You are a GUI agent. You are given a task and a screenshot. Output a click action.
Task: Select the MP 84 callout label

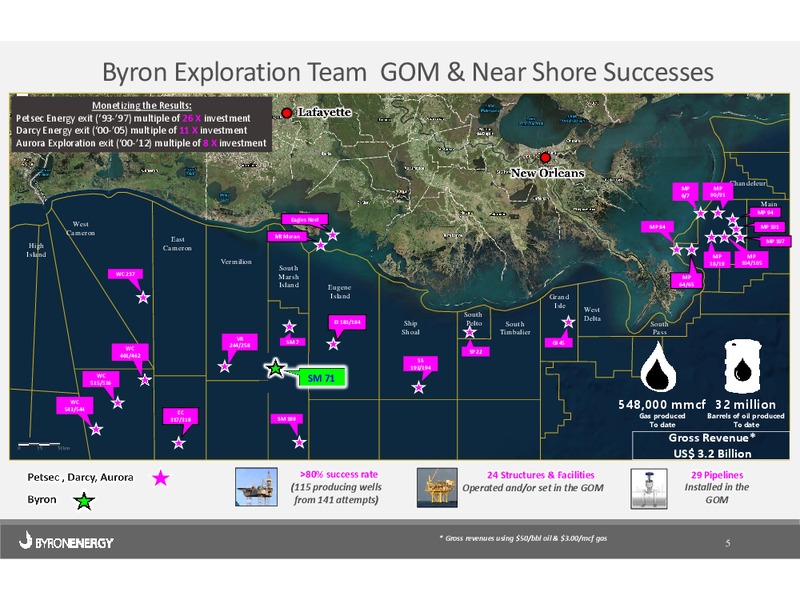click(x=657, y=227)
